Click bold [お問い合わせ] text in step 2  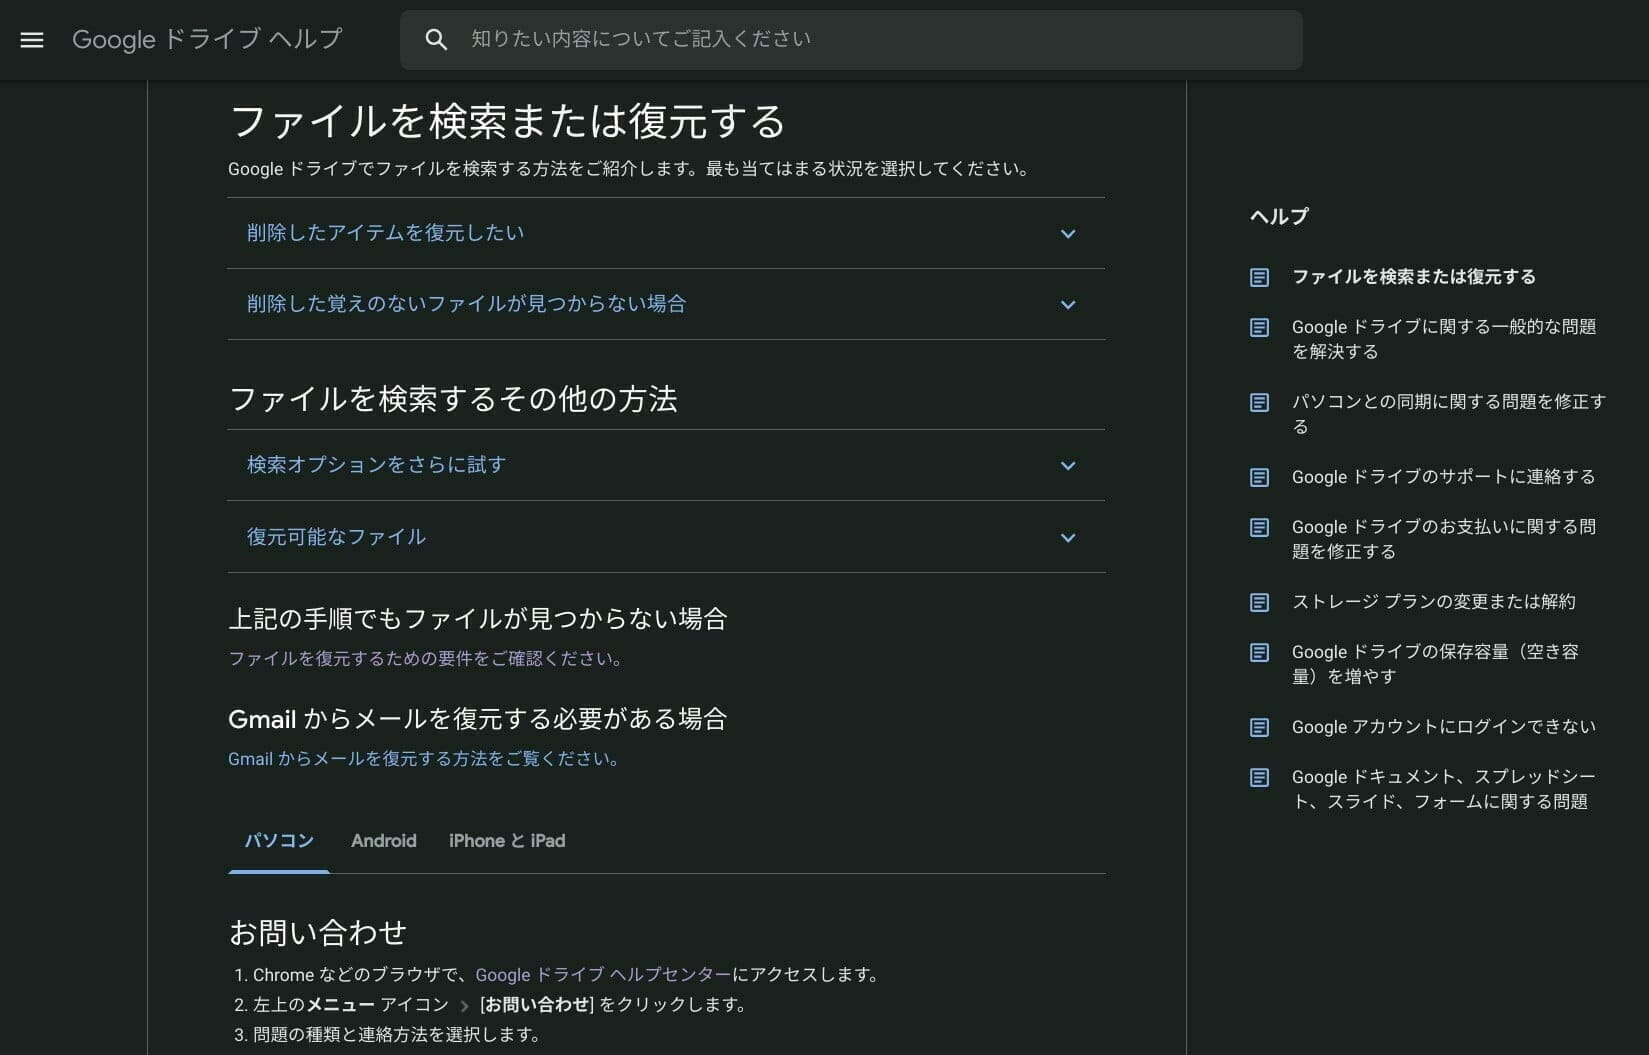(537, 1005)
